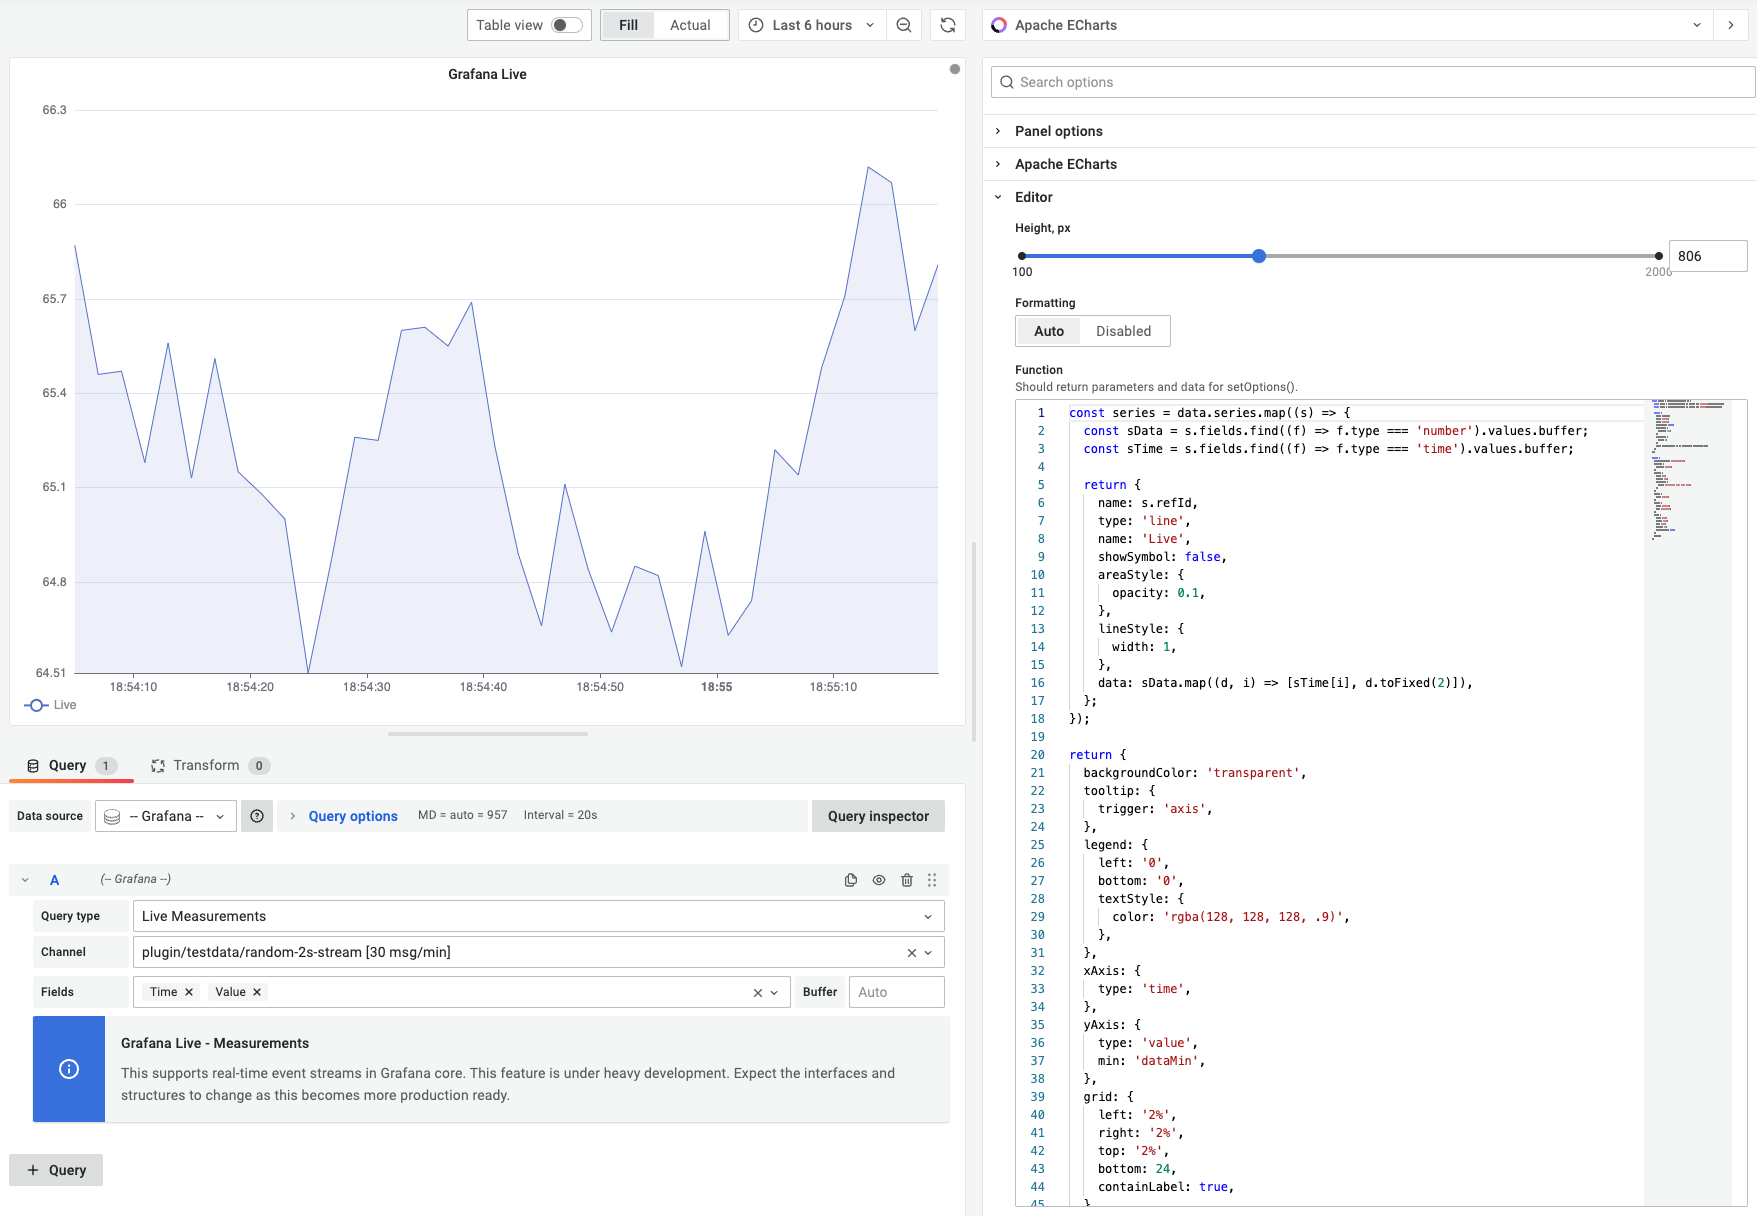
Task: Click the clock icon in time picker
Action: click(x=756, y=25)
